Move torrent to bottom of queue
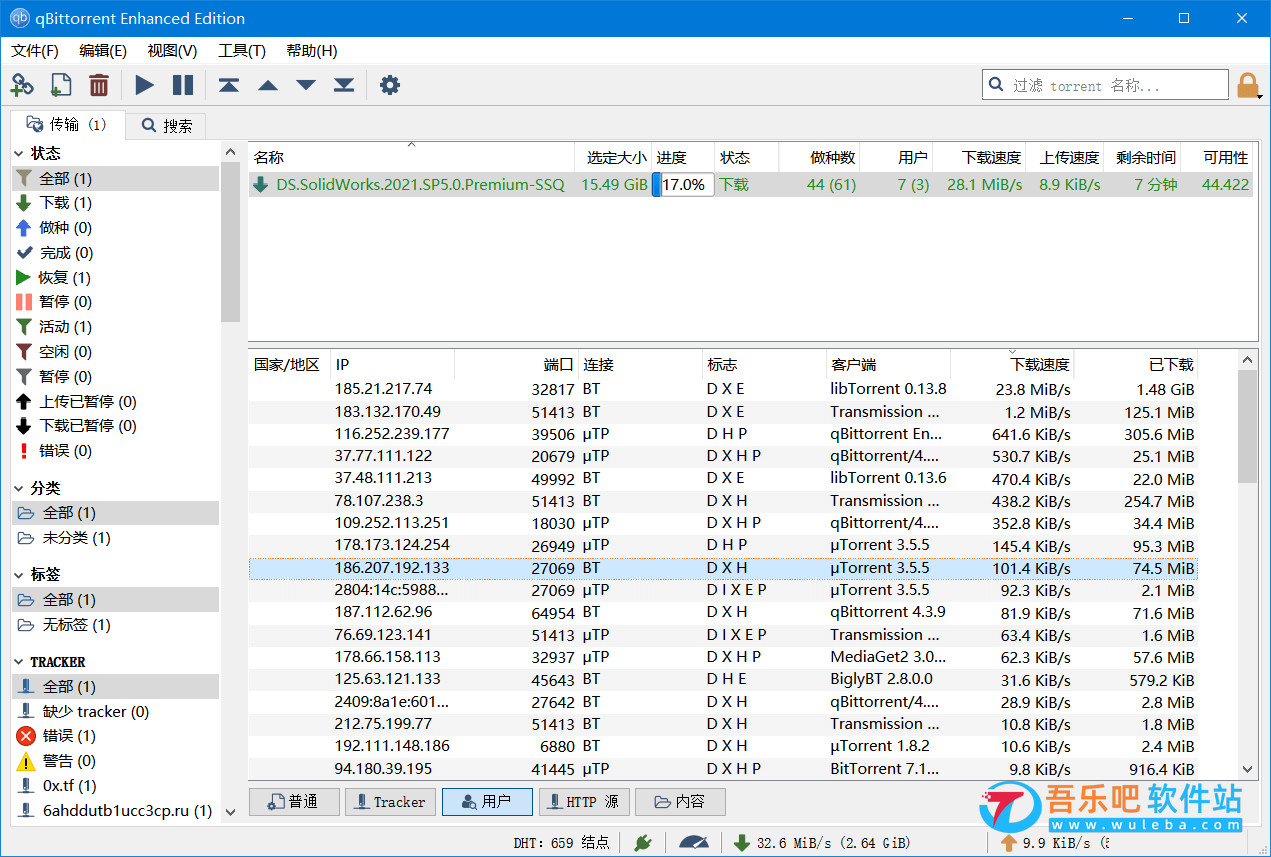This screenshot has height=857, width=1271. point(344,85)
